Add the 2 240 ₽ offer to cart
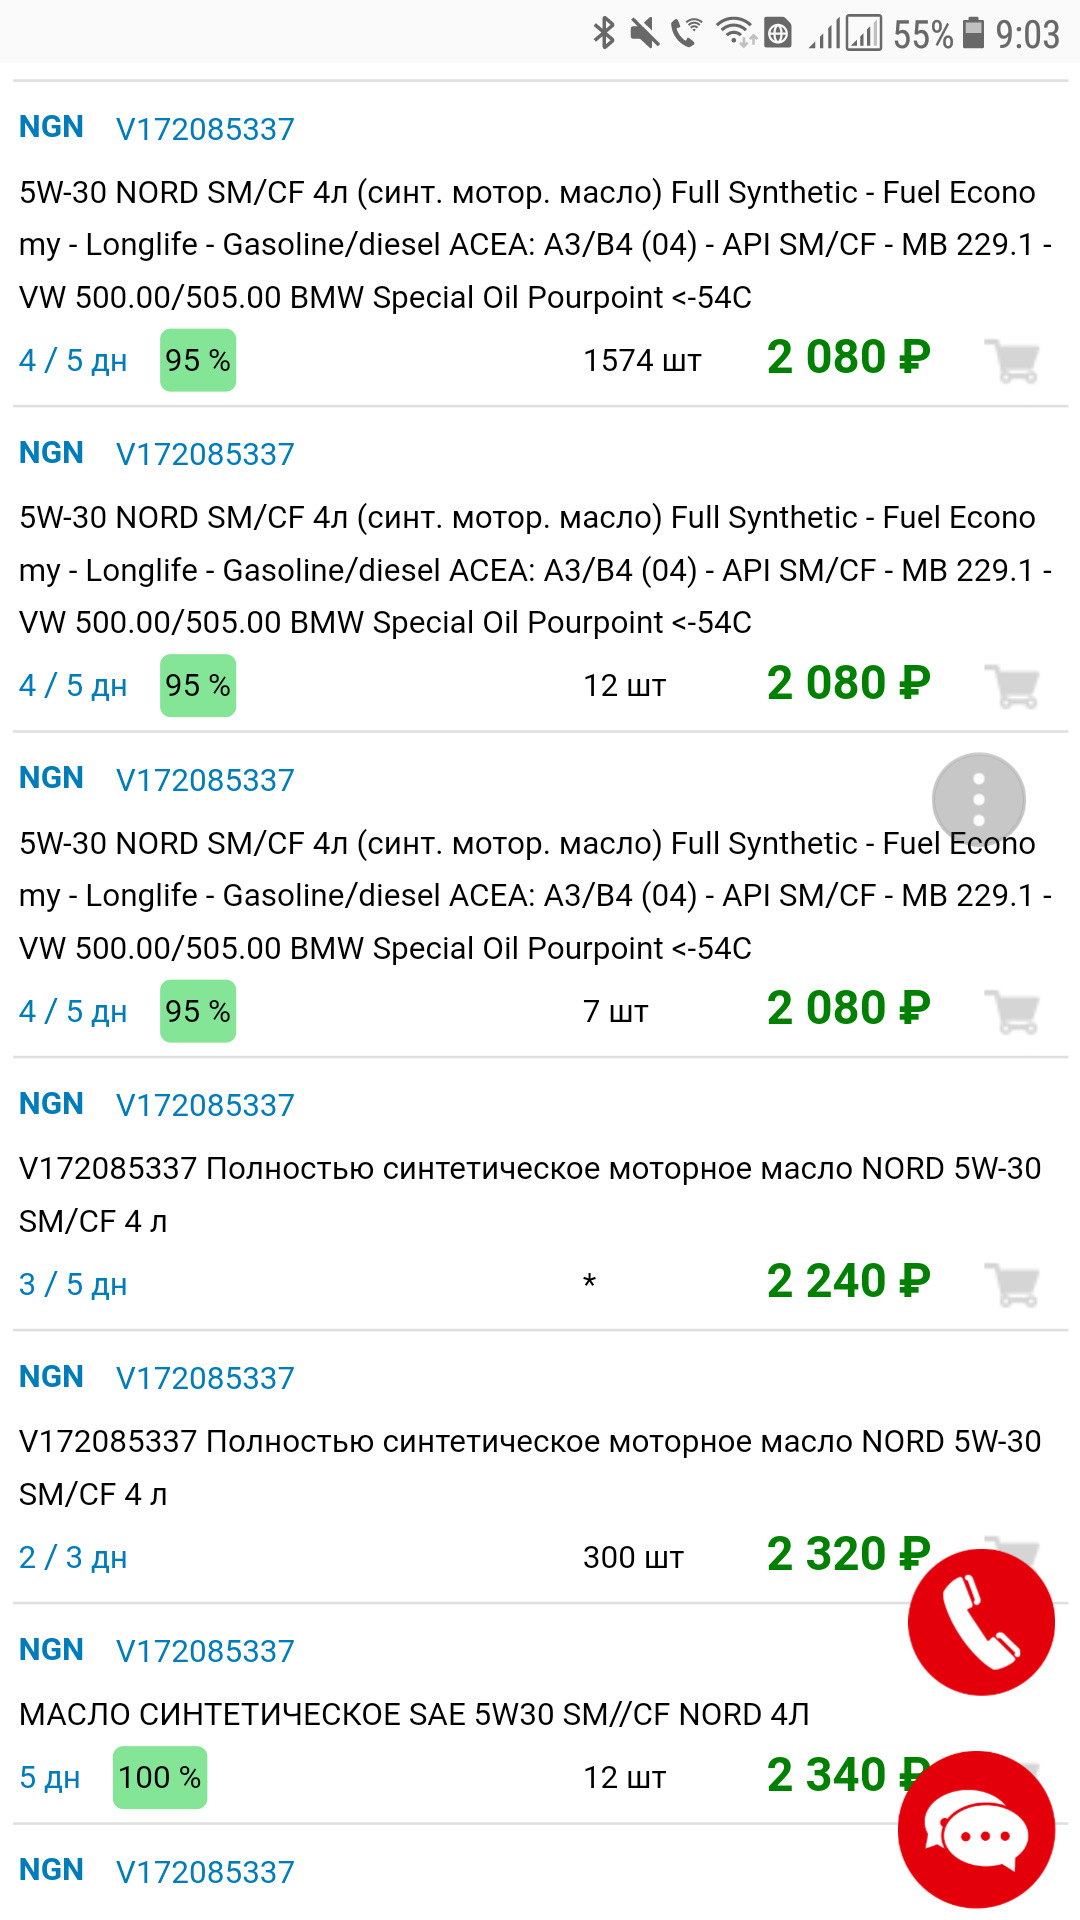The image size is (1080, 1920). [x=1012, y=1284]
